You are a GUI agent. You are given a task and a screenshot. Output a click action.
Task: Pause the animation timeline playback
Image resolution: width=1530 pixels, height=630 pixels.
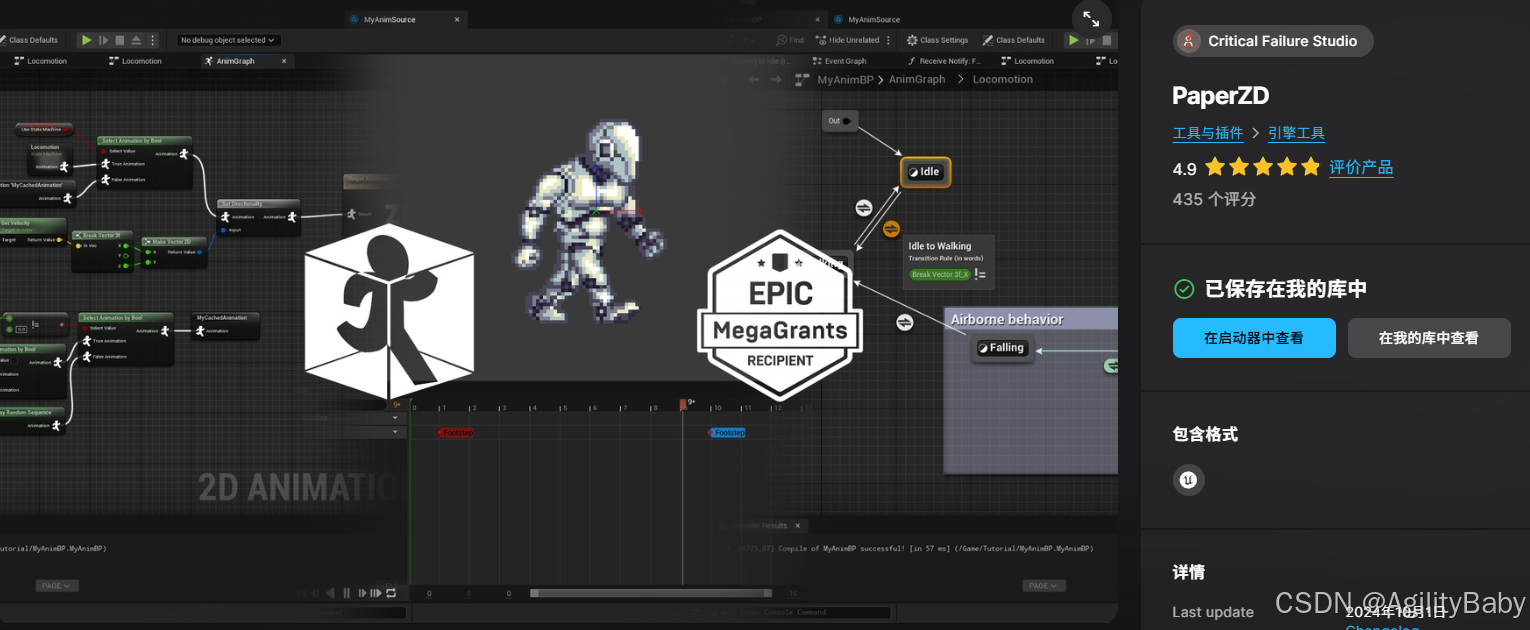[x=347, y=593]
